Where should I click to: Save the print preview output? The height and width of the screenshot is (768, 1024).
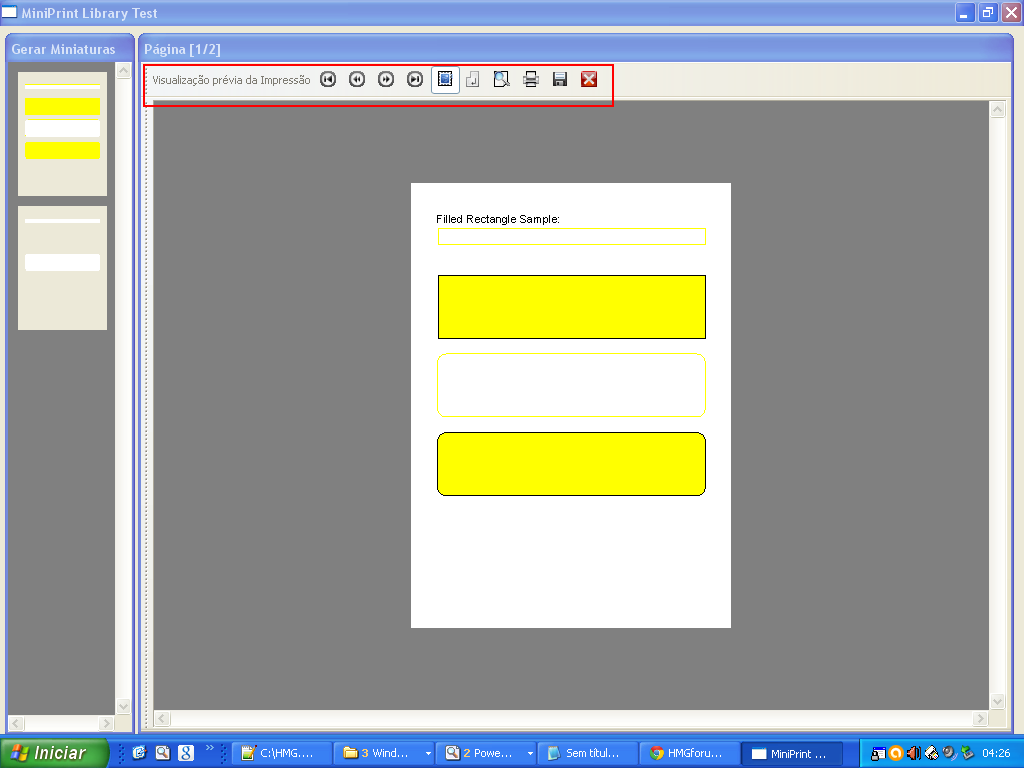(559, 79)
